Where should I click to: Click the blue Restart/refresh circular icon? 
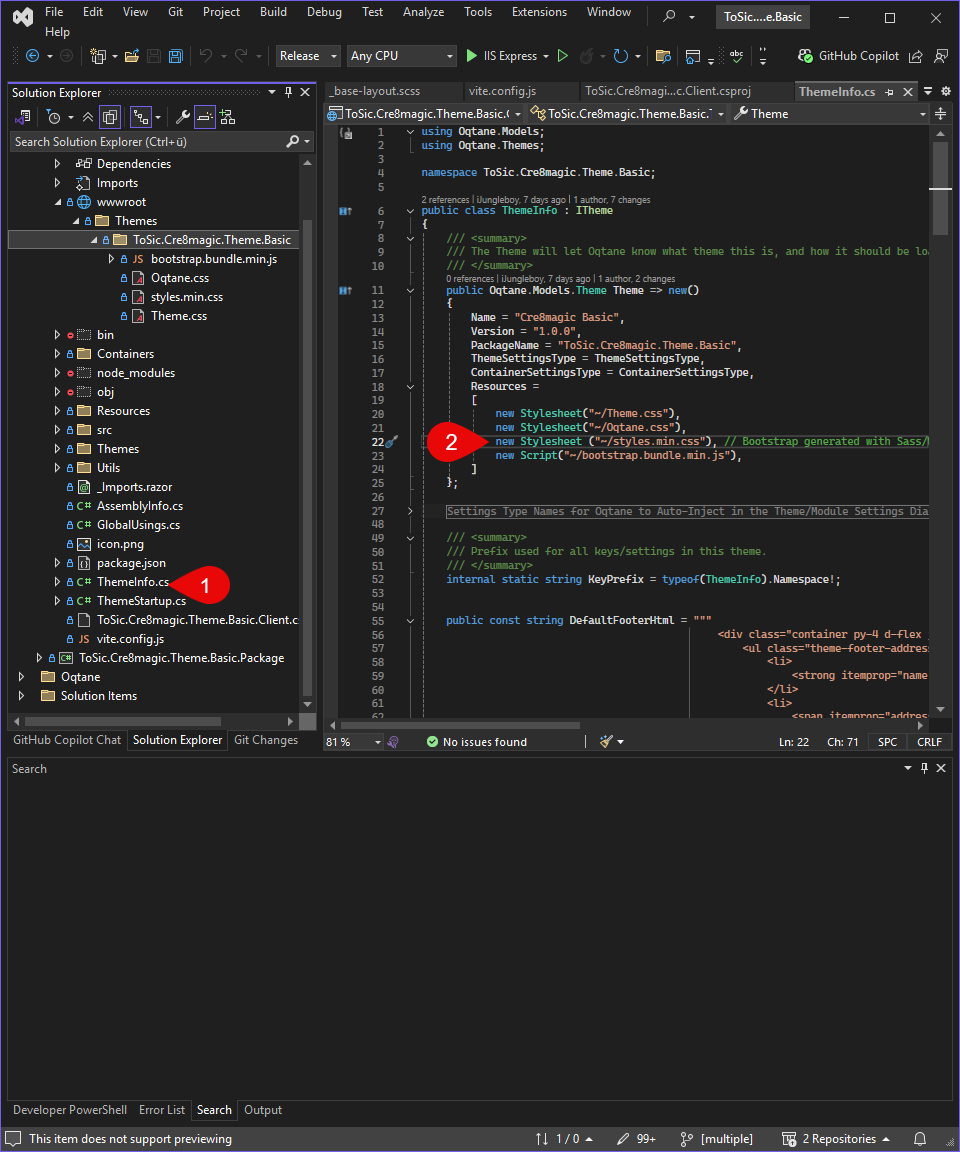pyautogui.click(x=621, y=56)
